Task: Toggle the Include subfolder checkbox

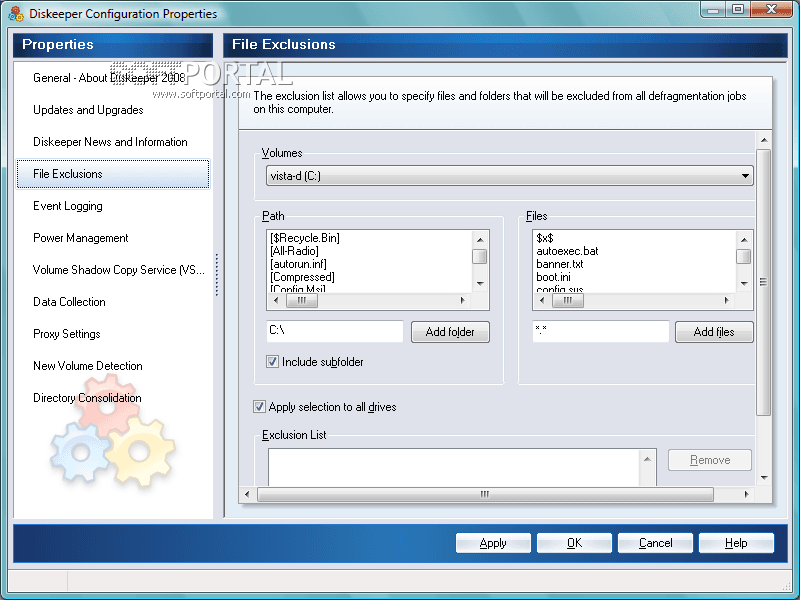Action: [272, 362]
